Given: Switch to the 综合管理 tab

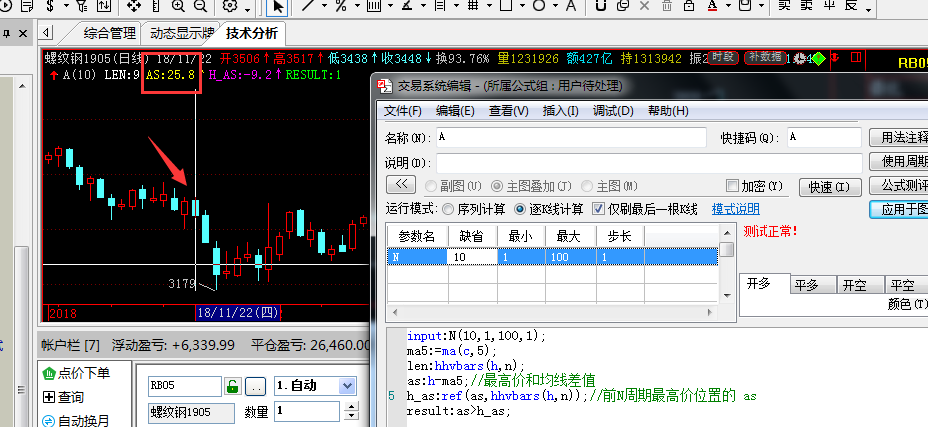Looking at the screenshot, I should tap(109, 33).
